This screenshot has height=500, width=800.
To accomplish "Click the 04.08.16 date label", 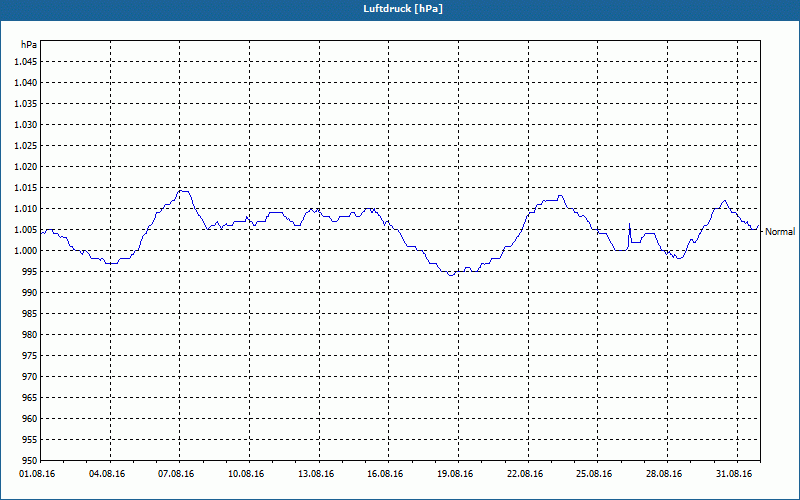I will pyautogui.click(x=107, y=474).
